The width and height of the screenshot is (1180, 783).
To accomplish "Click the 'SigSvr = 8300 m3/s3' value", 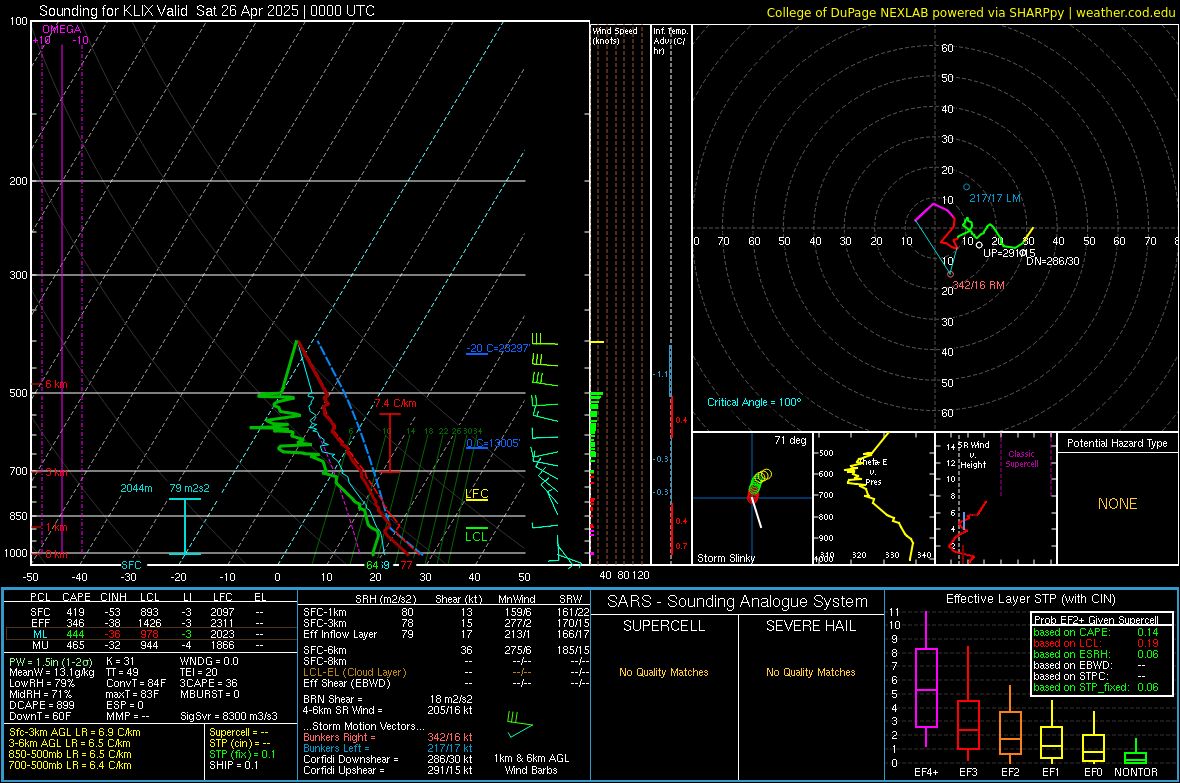I will click(x=229, y=717).
